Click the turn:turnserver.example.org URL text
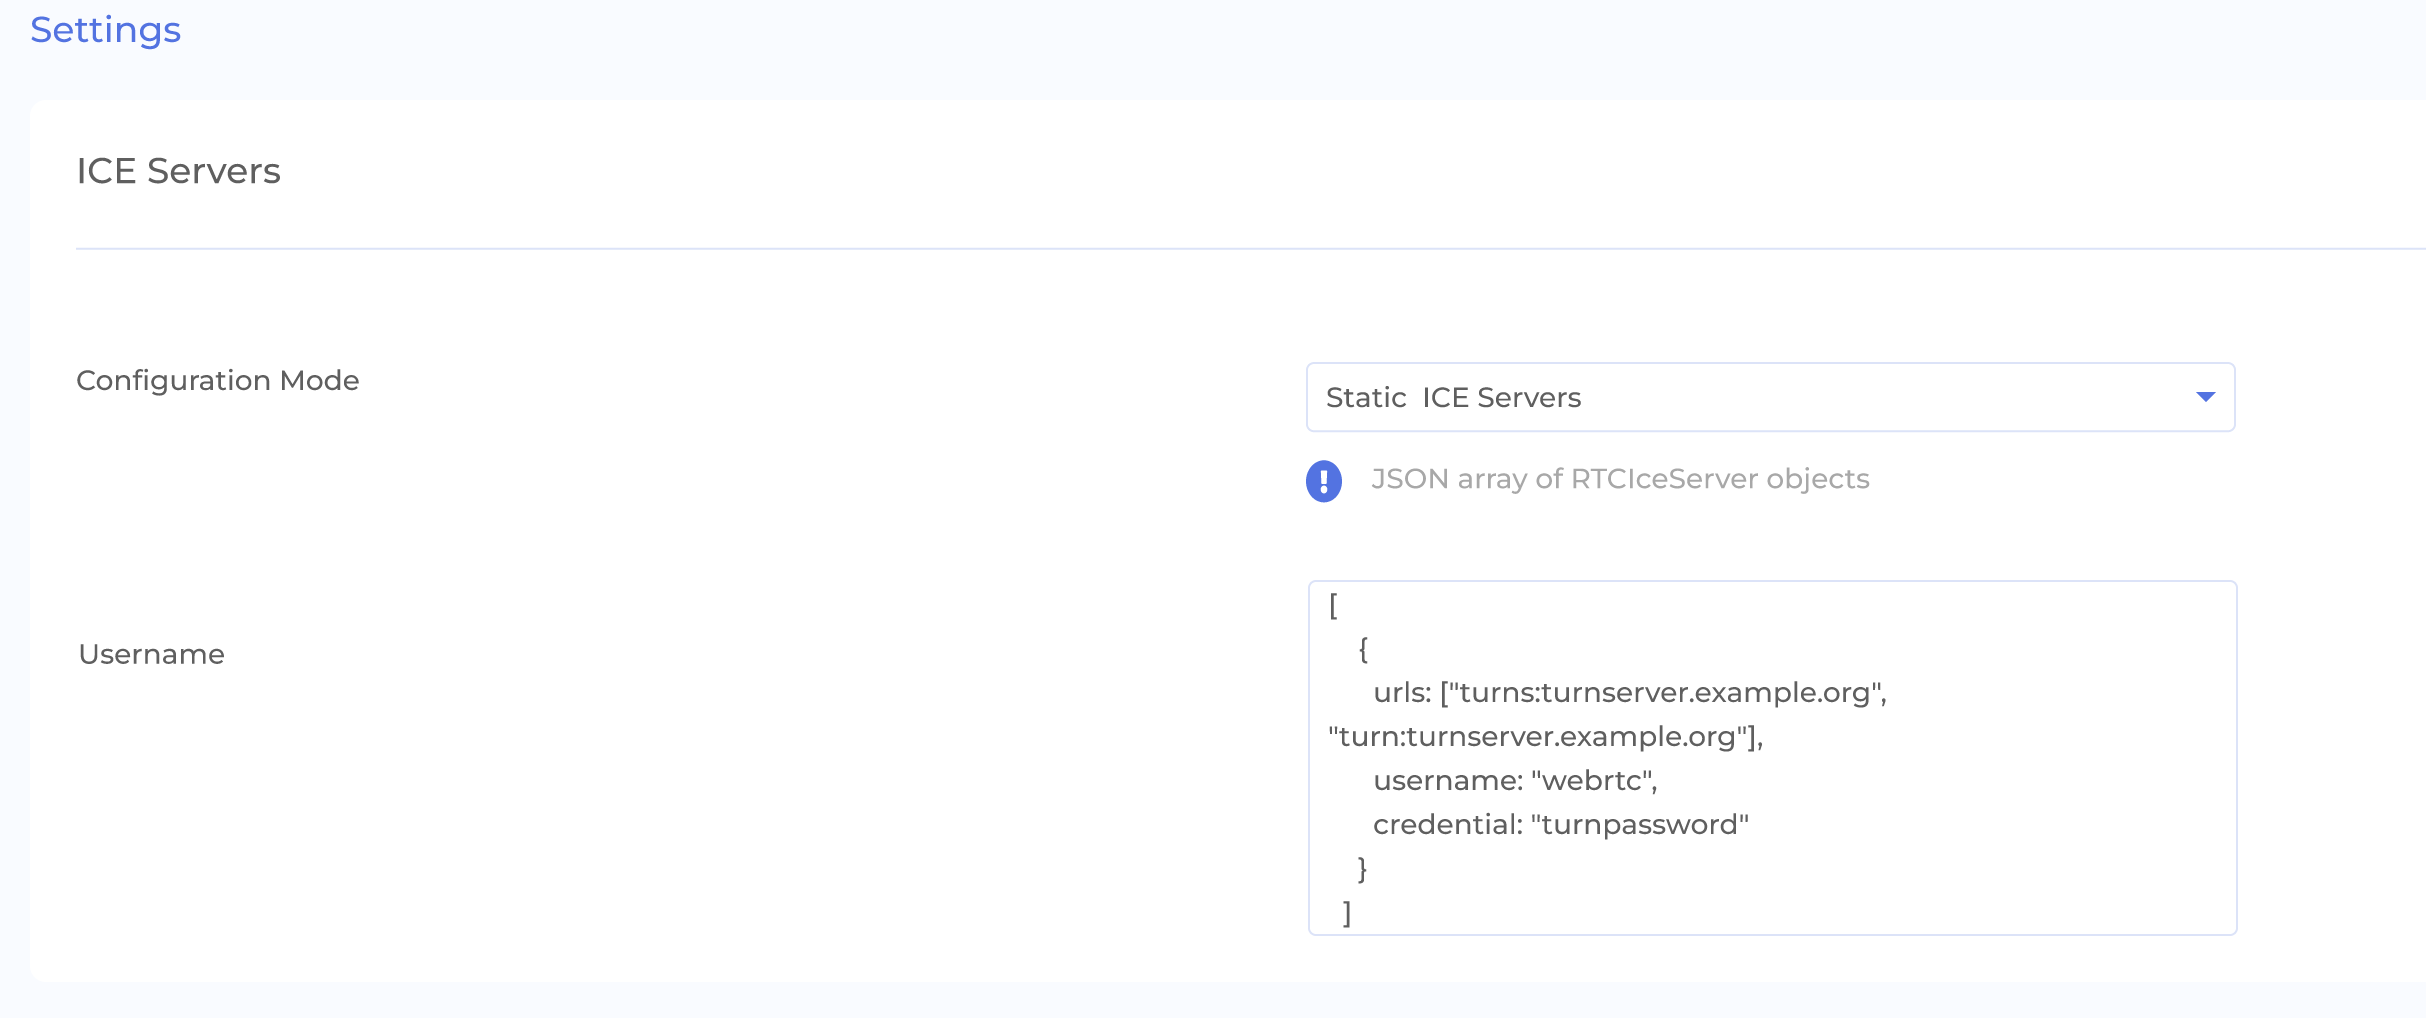The image size is (2426, 1018). coord(1545,737)
